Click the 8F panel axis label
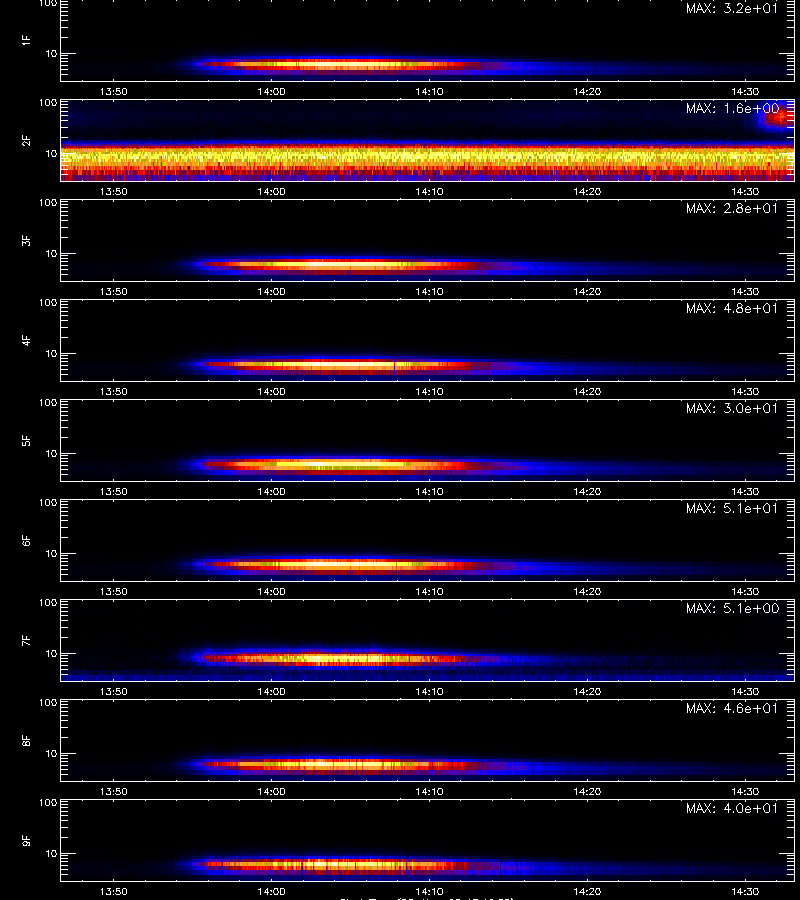The image size is (800, 900). pyautogui.click(x=26, y=740)
